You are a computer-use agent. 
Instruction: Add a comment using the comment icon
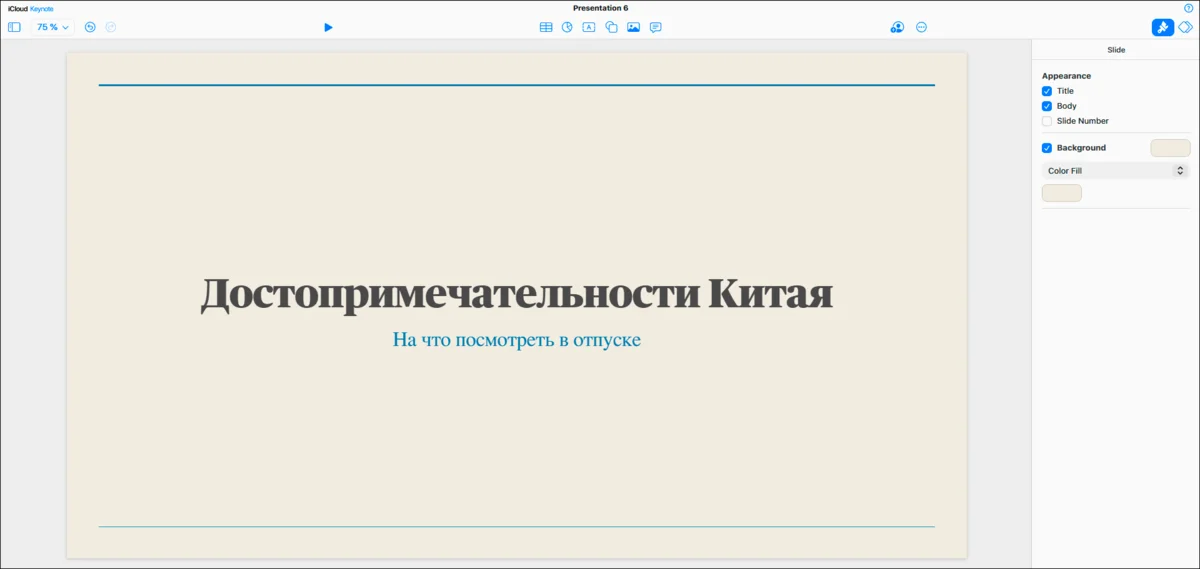click(655, 27)
